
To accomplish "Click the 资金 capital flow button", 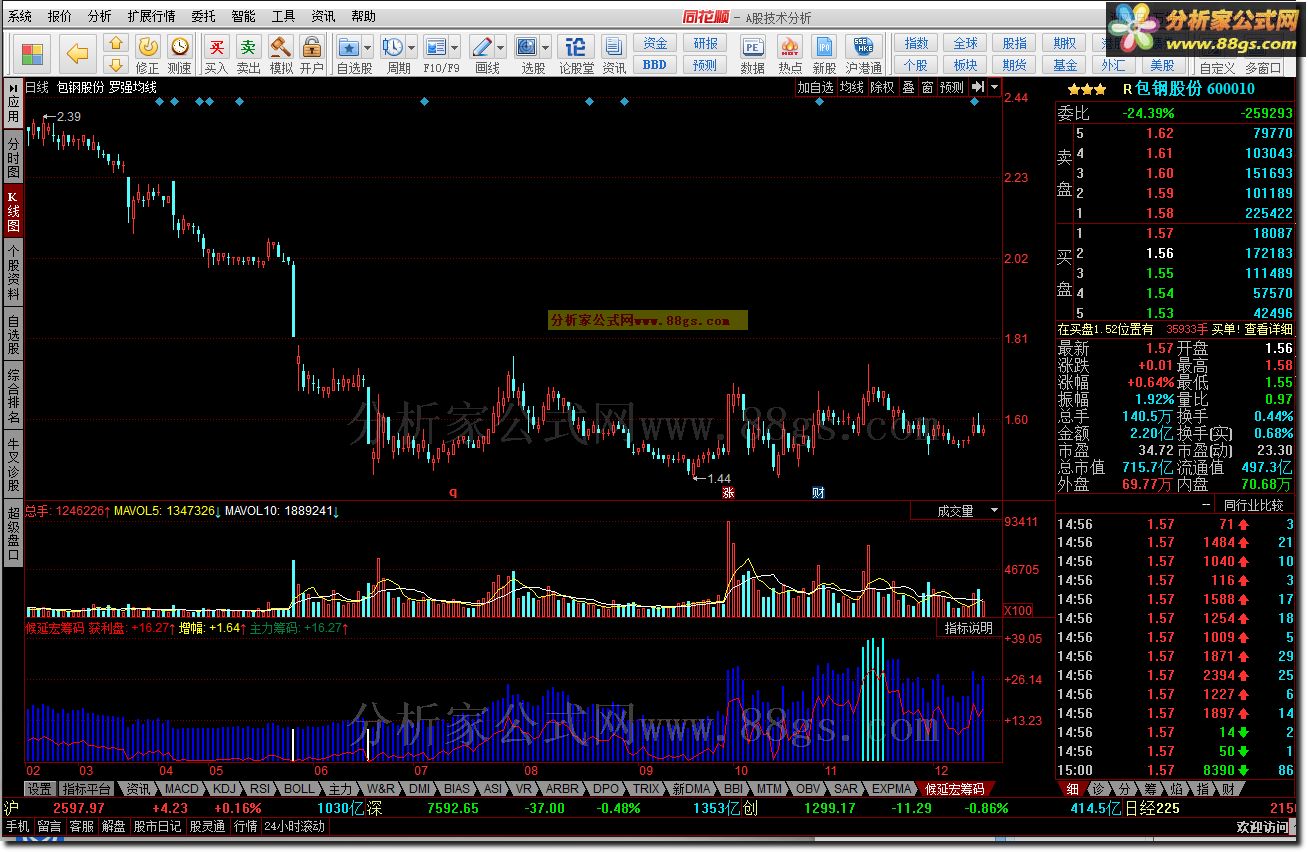I will click(654, 43).
